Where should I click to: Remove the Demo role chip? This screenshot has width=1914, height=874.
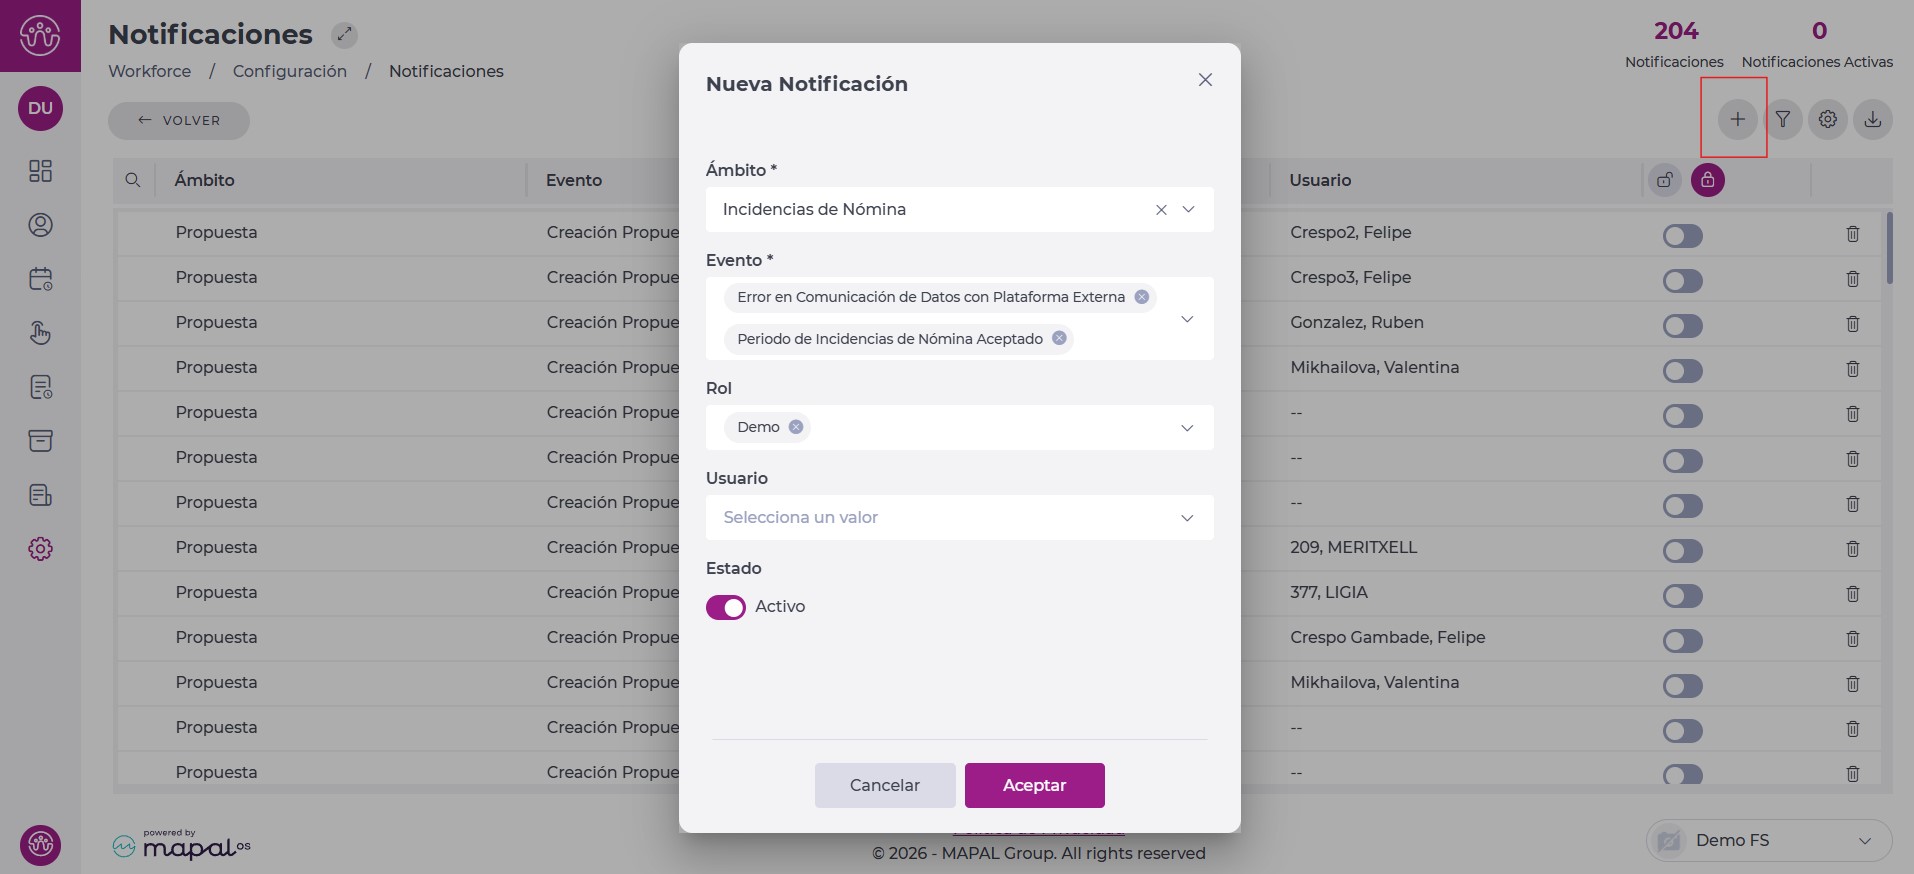[x=796, y=427]
